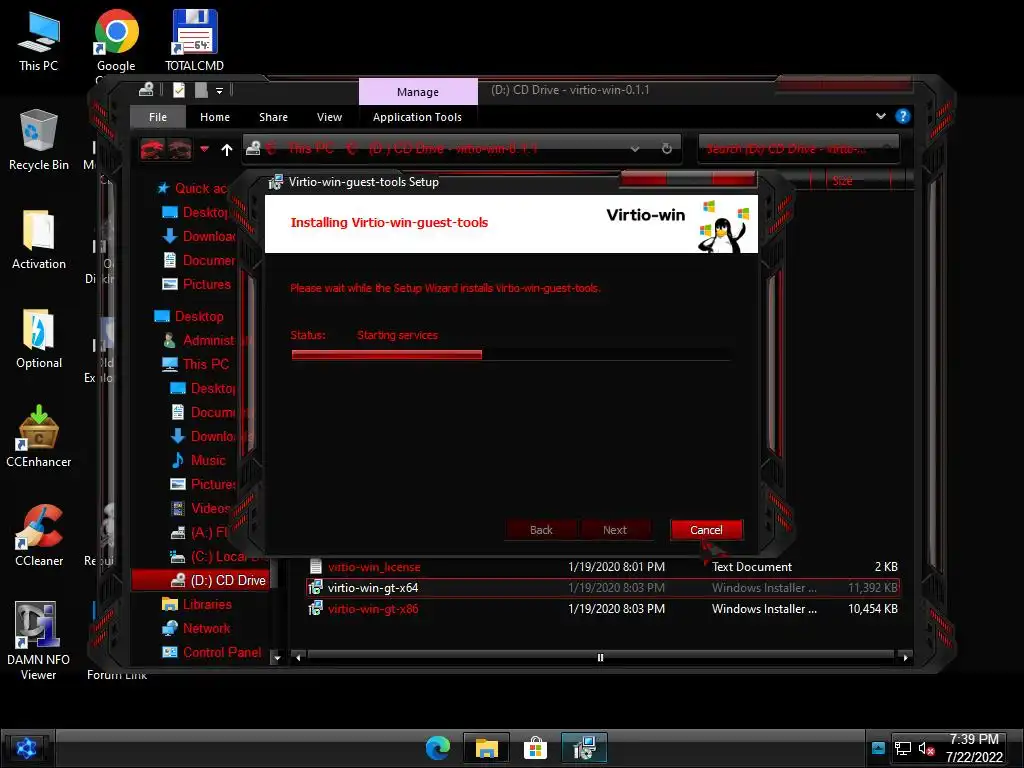
Task: Click horizontal scrollbar in file list
Action: pyautogui.click(x=600, y=658)
